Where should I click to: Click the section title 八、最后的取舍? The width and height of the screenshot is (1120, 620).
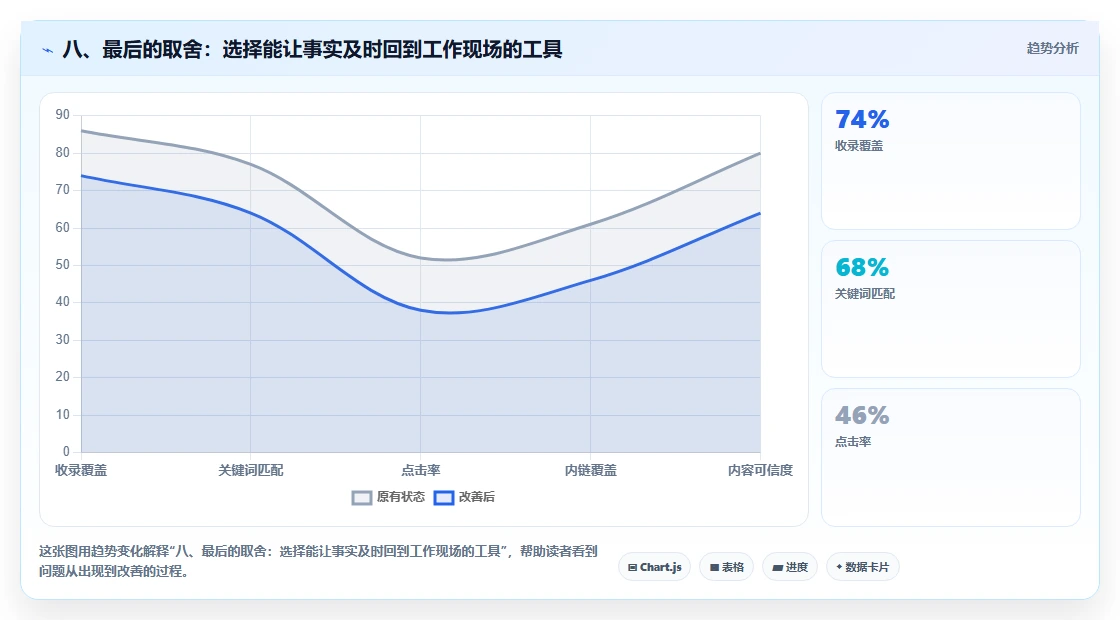312,50
